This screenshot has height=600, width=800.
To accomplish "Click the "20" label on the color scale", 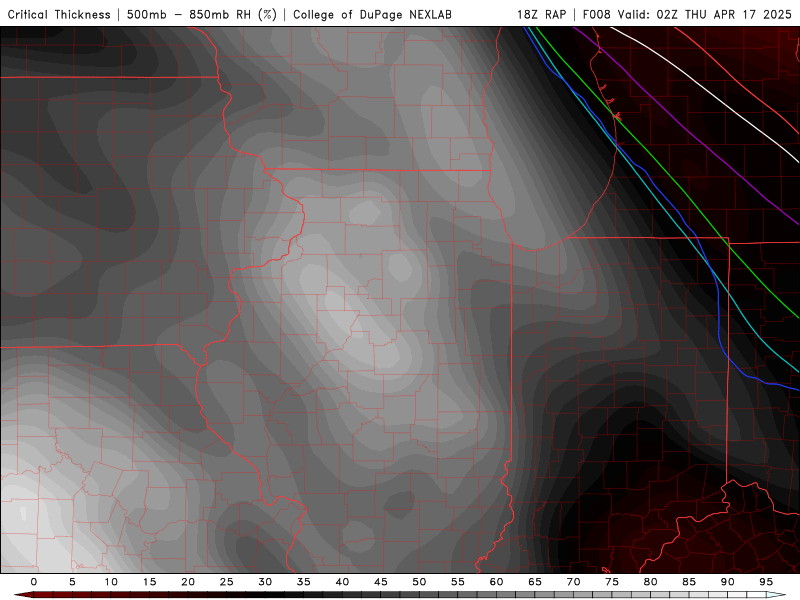I will tap(188, 582).
